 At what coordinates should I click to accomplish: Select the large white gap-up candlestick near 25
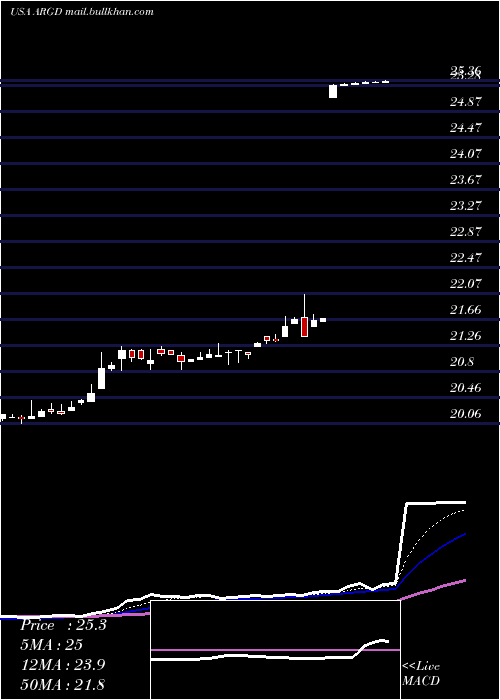tap(333, 91)
